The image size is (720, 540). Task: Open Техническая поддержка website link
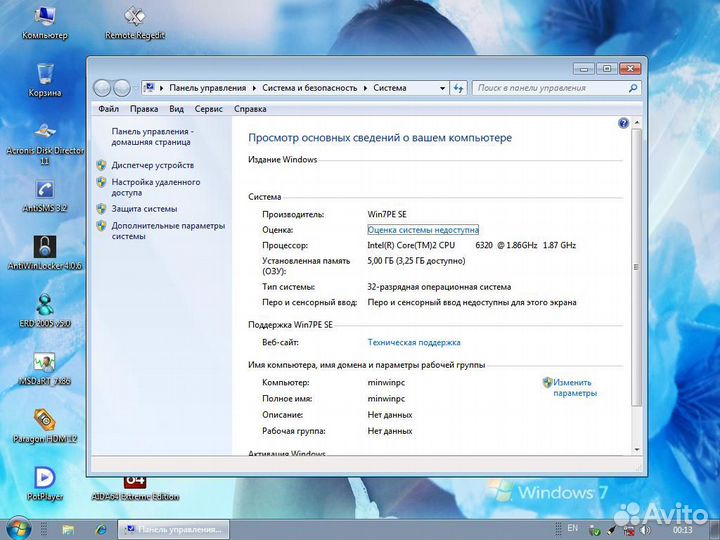click(x=414, y=342)
